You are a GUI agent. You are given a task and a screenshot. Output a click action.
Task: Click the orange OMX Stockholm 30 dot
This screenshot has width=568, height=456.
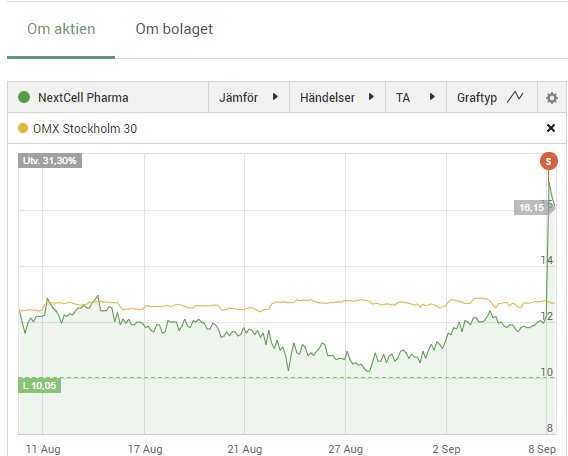click(23, 128)
